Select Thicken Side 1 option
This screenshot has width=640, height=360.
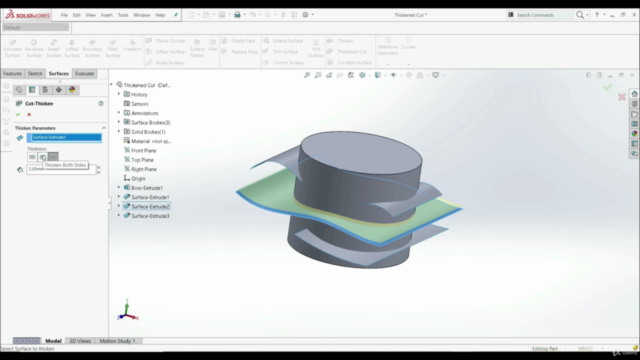coord(32,157)
